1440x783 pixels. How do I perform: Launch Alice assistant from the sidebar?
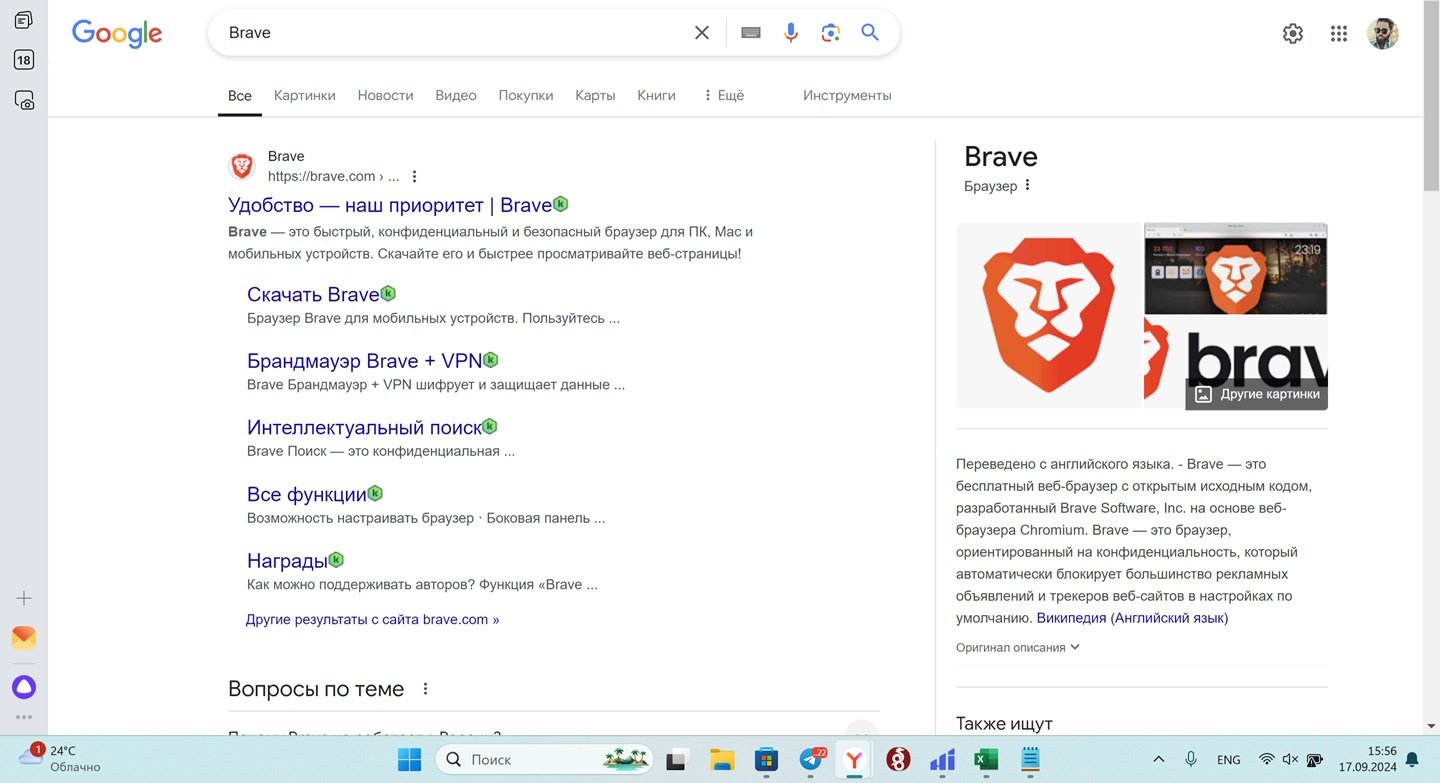(x=24, y=687)
